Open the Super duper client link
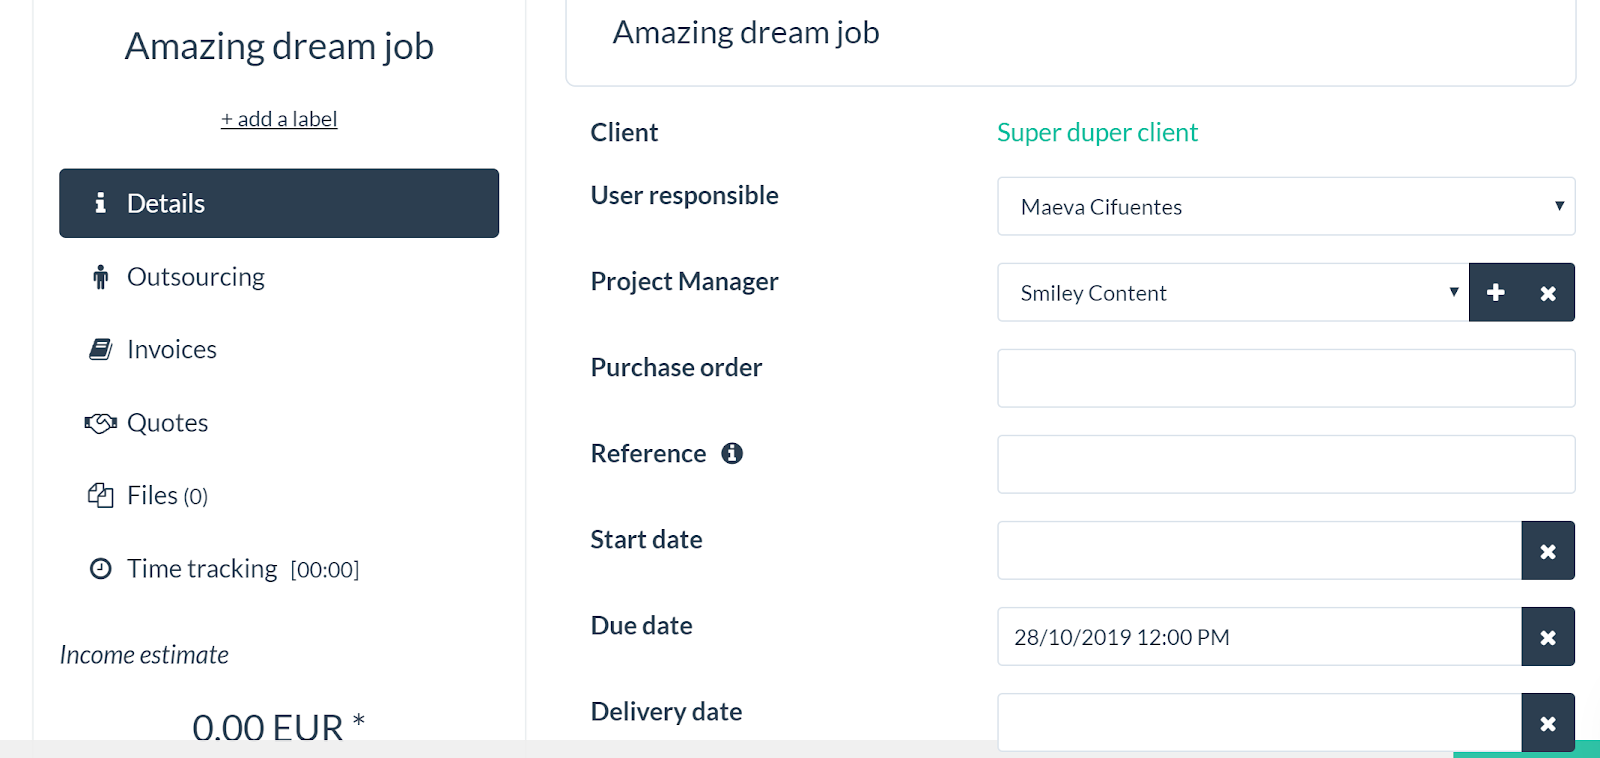Viewport: 1600px width, 758px height. click(x=1097, y=132)
